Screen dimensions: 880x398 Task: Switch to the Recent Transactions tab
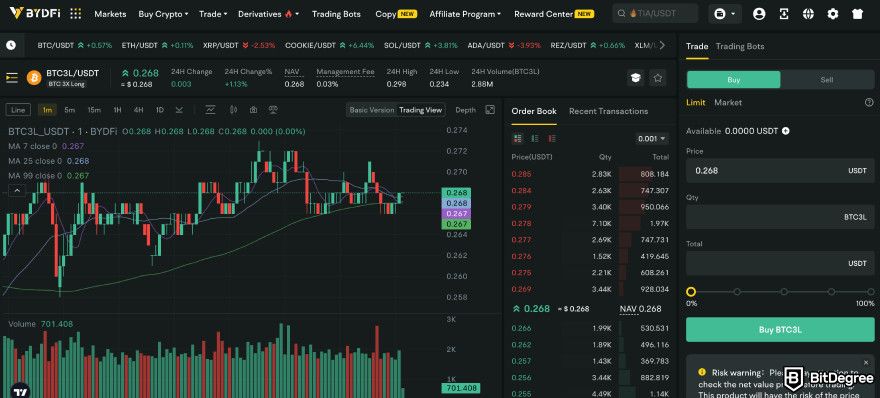tap(608, 111)
